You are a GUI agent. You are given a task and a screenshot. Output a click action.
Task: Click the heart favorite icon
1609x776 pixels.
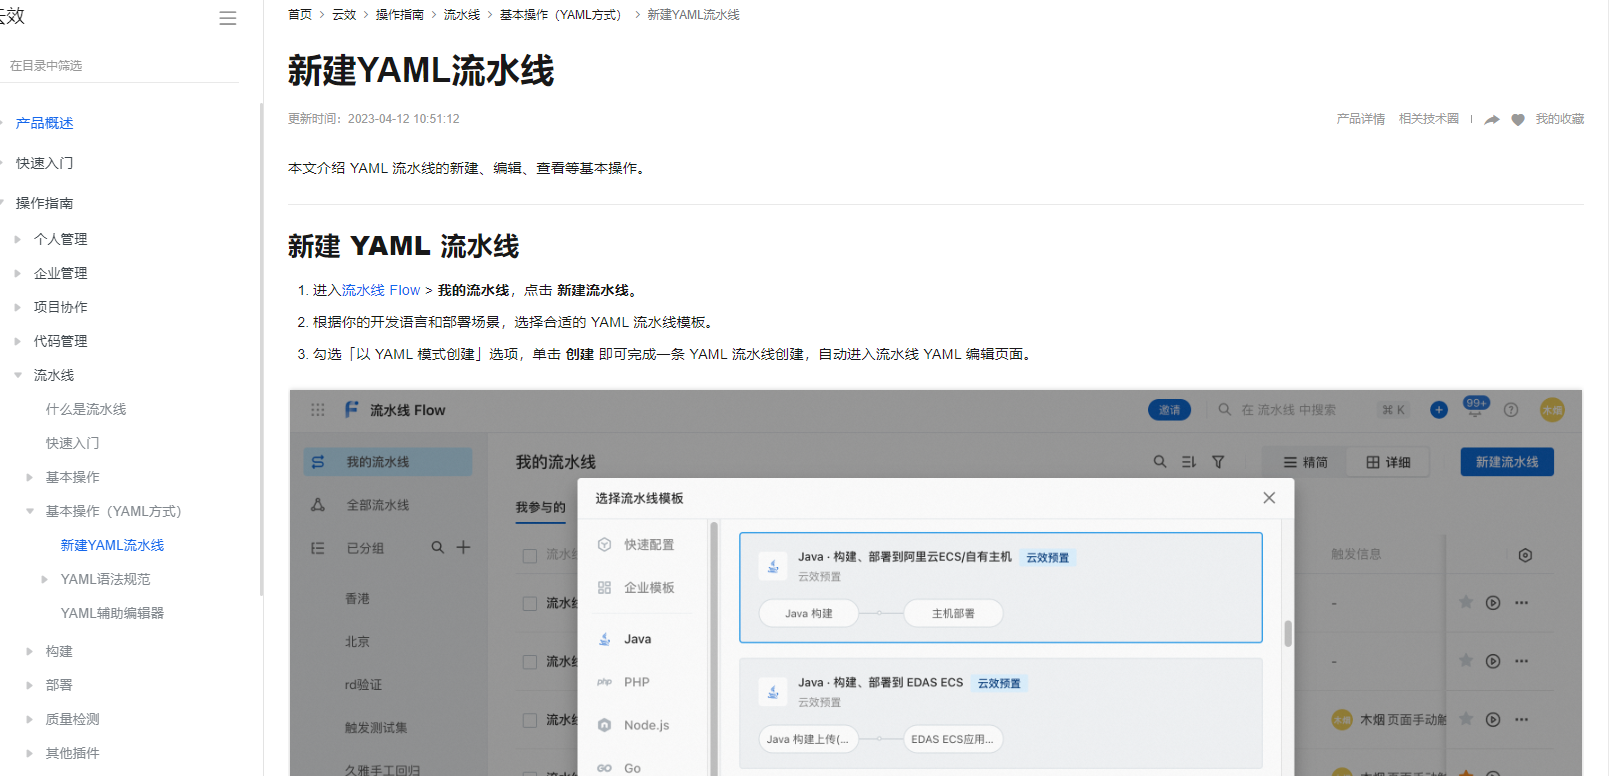[x=1518, y=119]
